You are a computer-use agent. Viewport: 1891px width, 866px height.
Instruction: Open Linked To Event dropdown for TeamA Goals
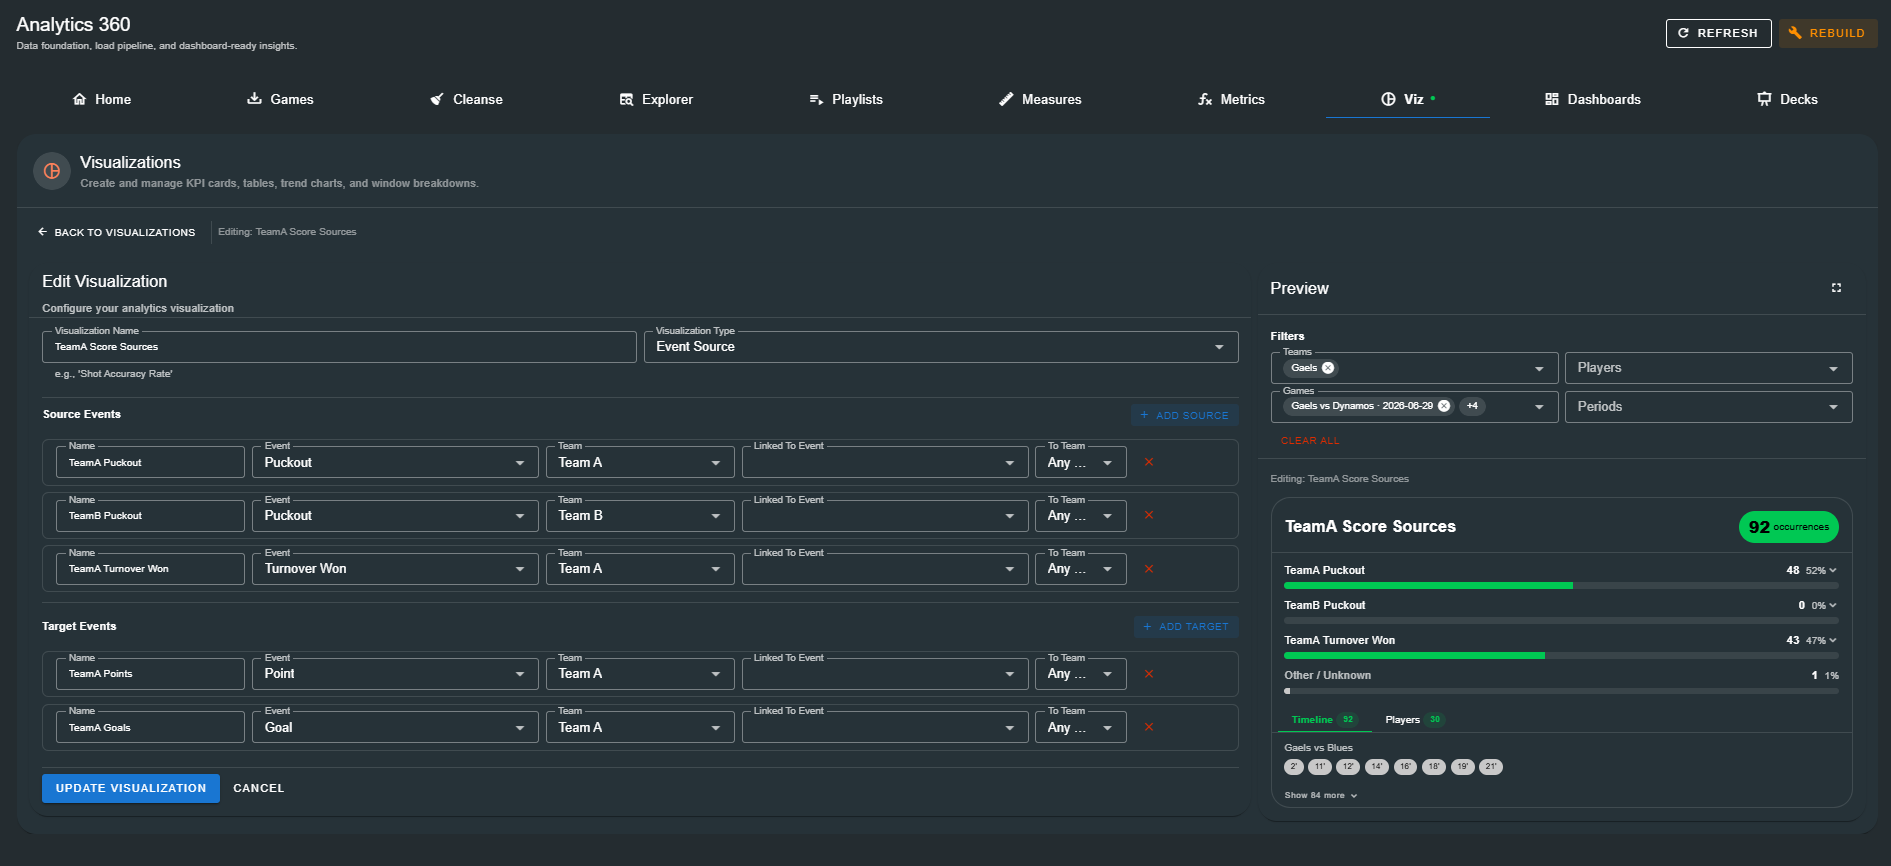[885, 727]
